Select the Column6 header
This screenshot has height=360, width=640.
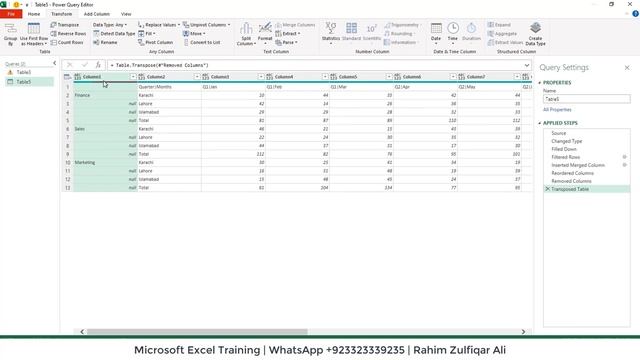[x=425, y=77]
